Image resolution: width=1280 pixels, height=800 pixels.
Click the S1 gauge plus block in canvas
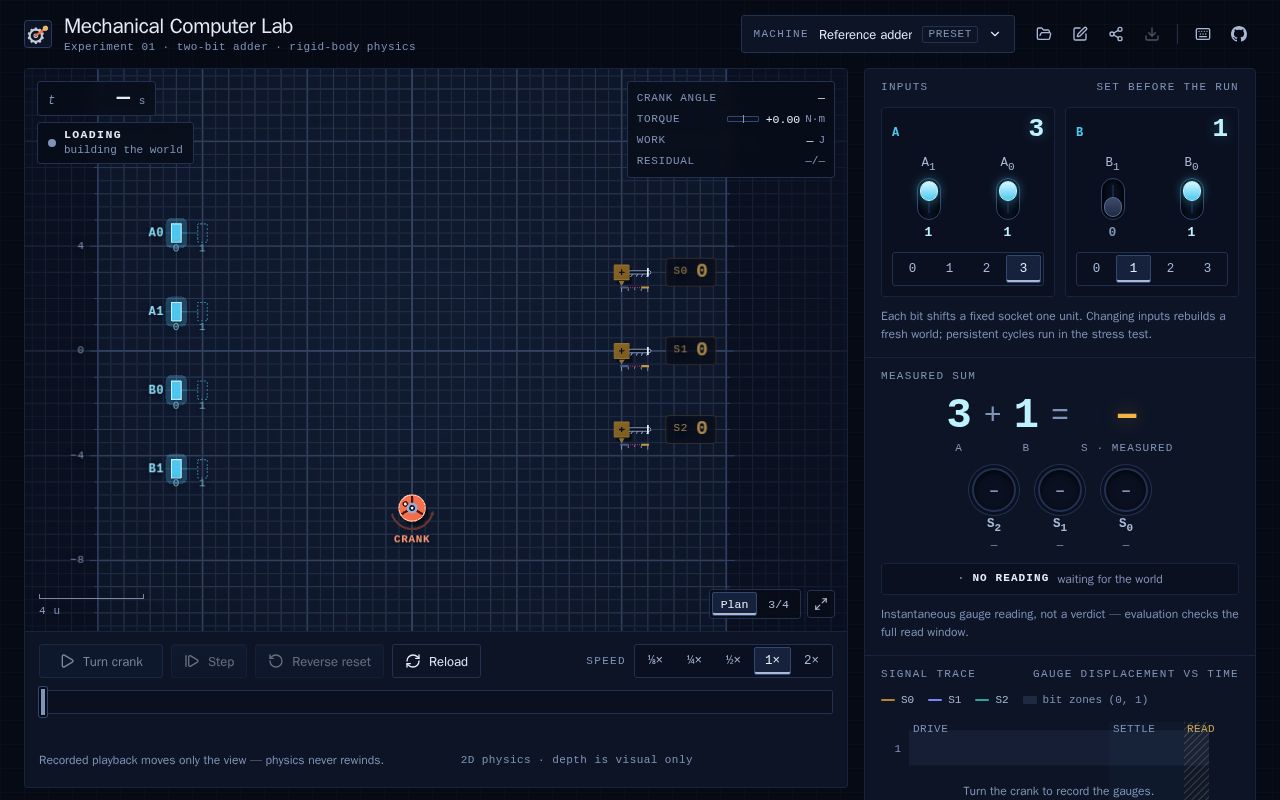point(621,351)
